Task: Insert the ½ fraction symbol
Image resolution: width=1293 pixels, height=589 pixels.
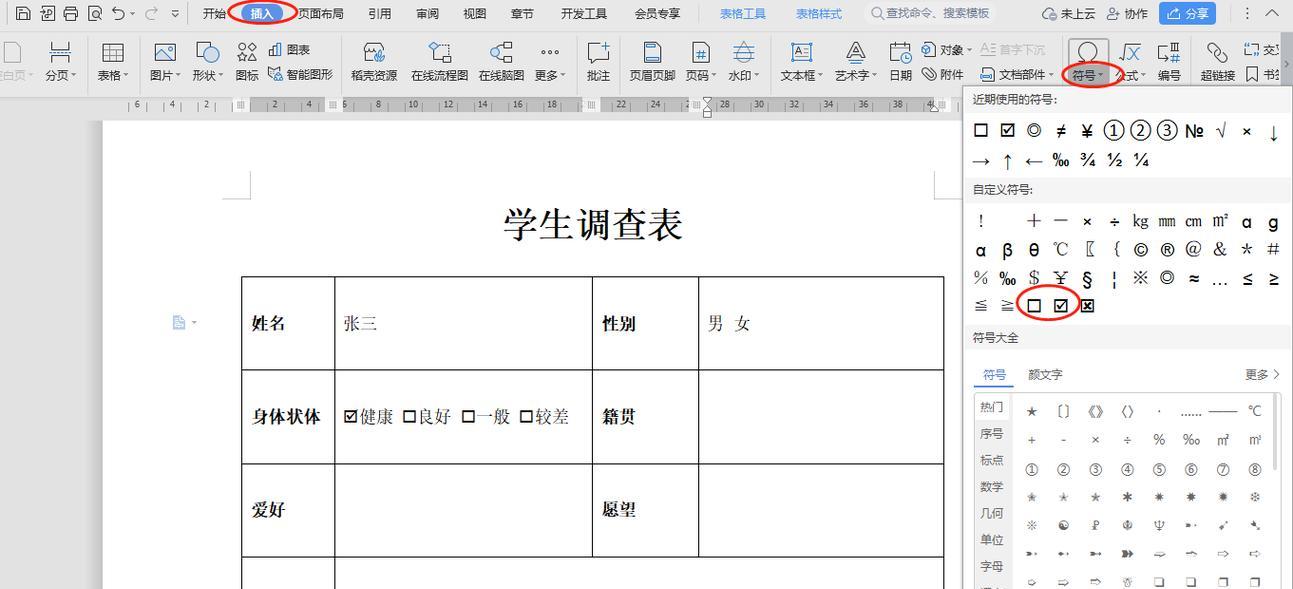Action: pyautogui.click(x=1114, y=160)
